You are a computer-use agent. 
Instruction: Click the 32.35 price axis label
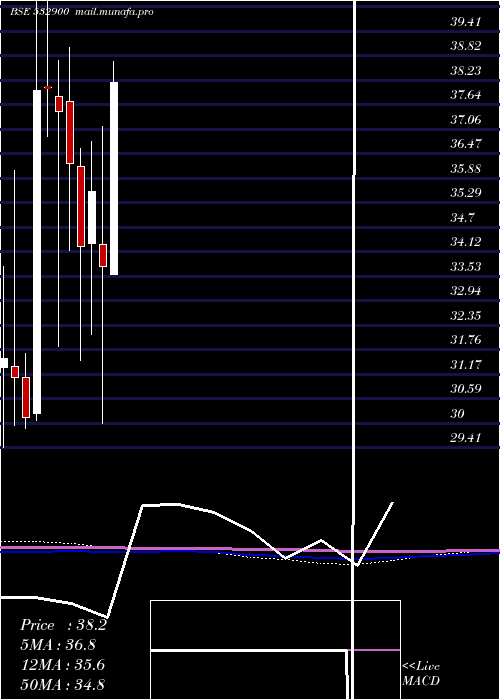(466, 316)
